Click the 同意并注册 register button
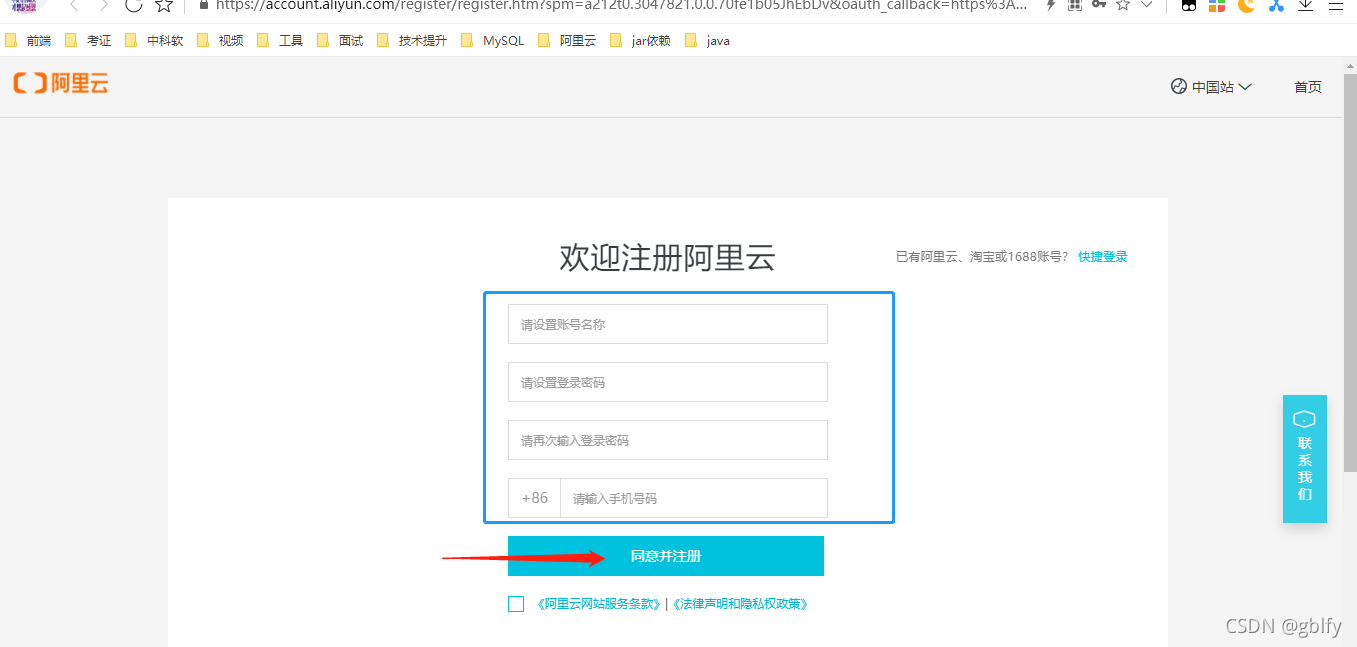 (x=666, y=556)
